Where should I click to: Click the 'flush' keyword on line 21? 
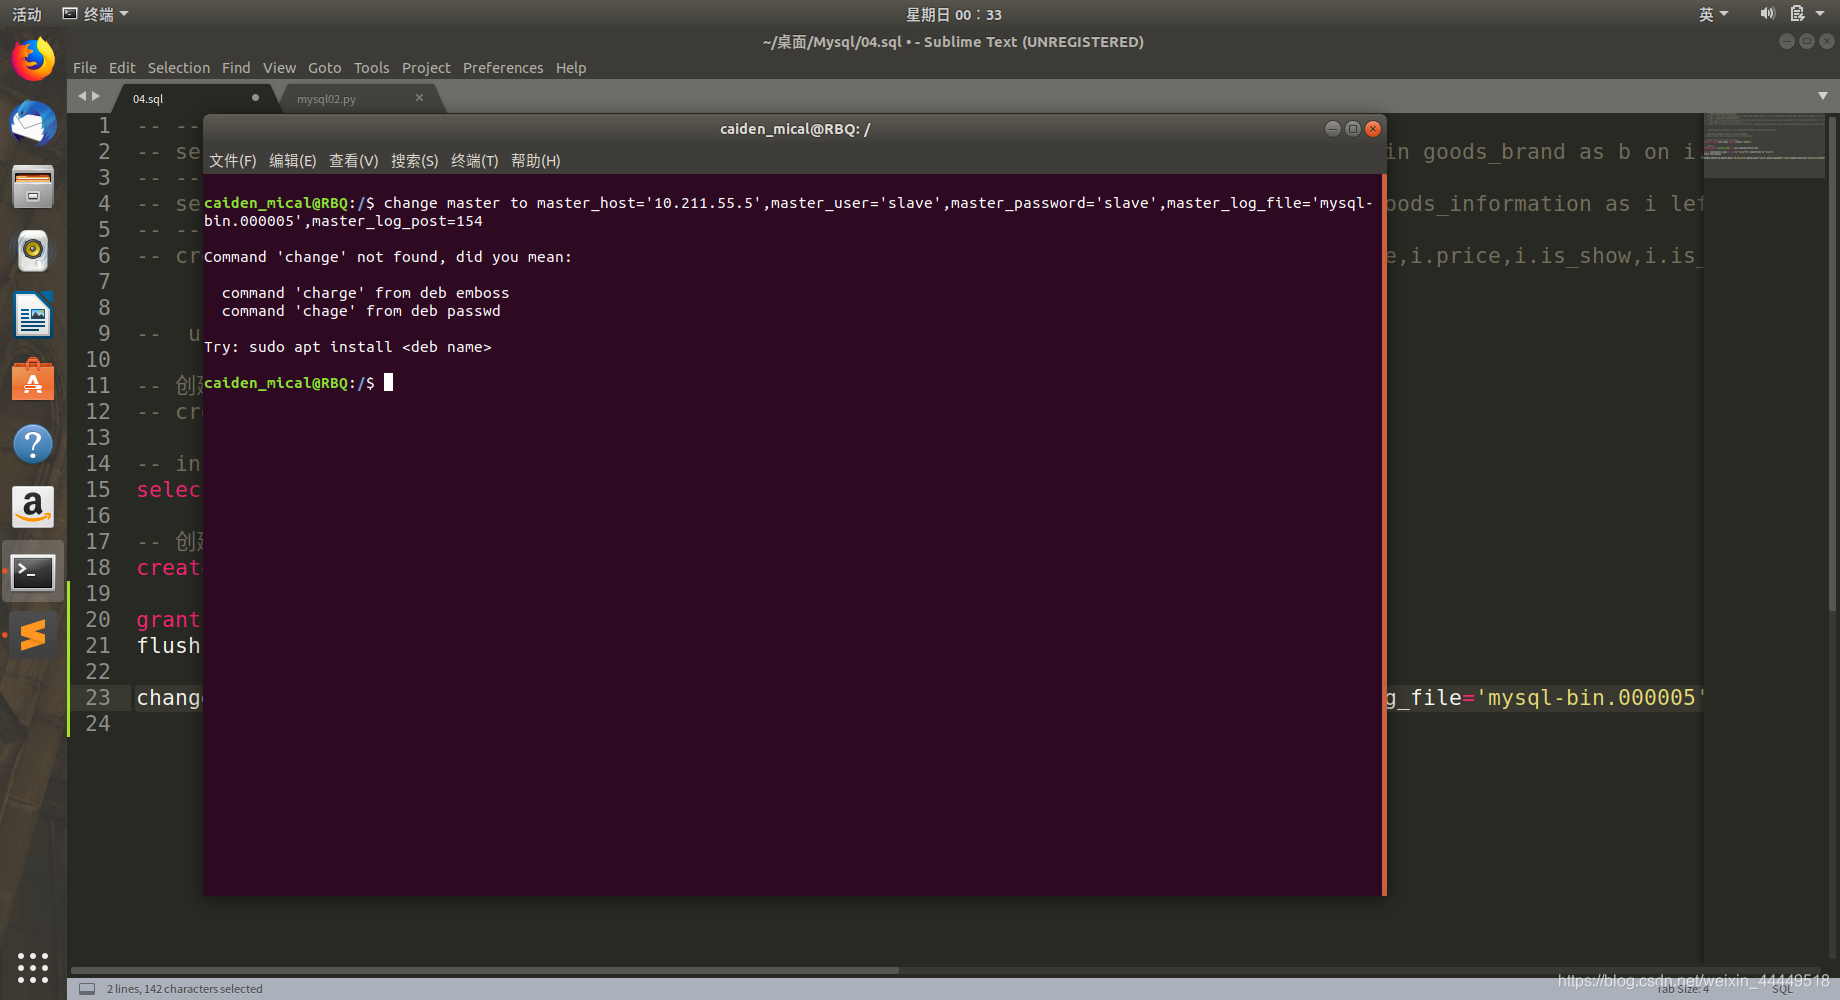pos(168,645)
